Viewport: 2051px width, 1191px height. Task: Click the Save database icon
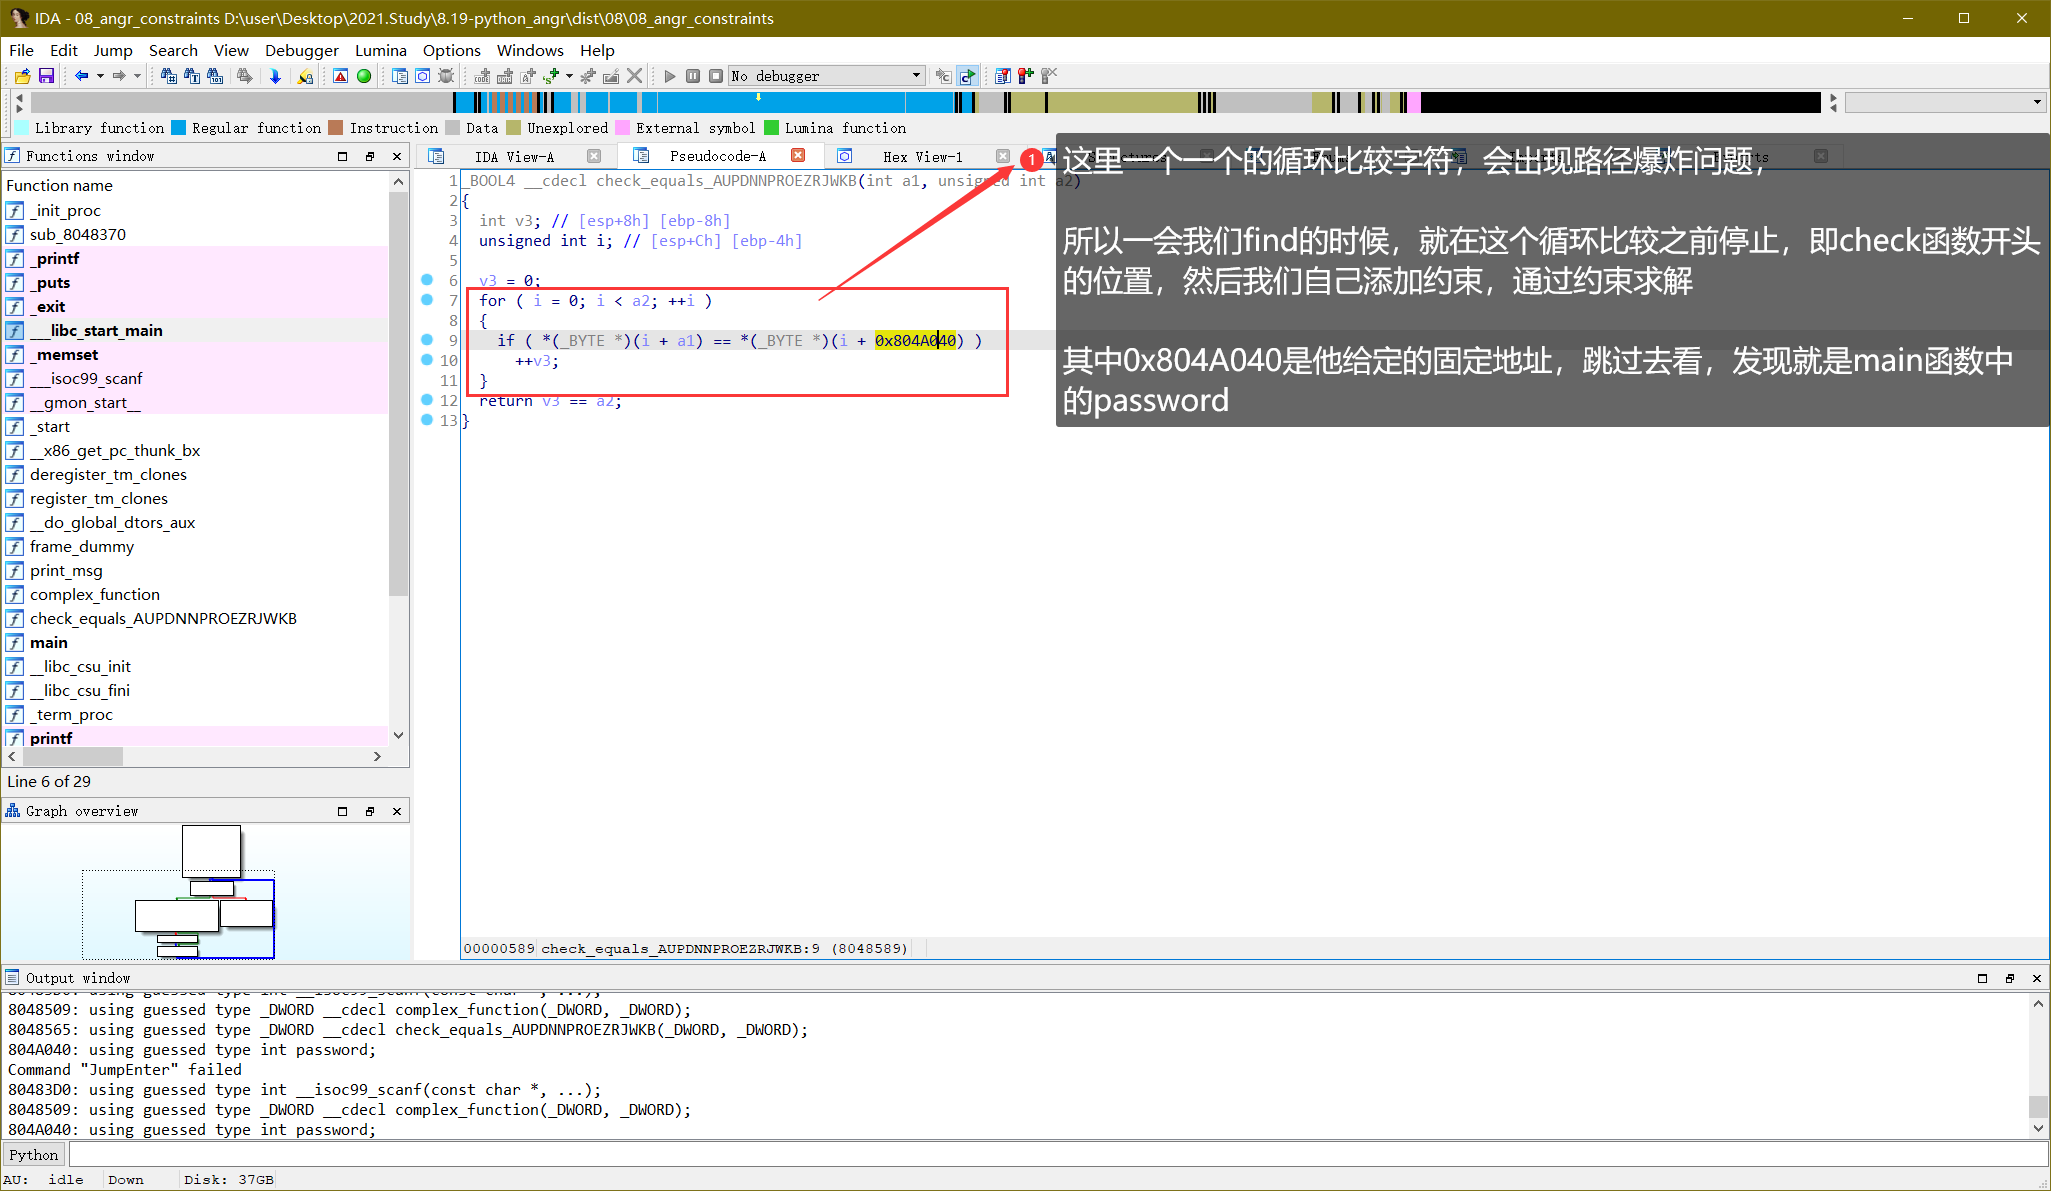46,76
